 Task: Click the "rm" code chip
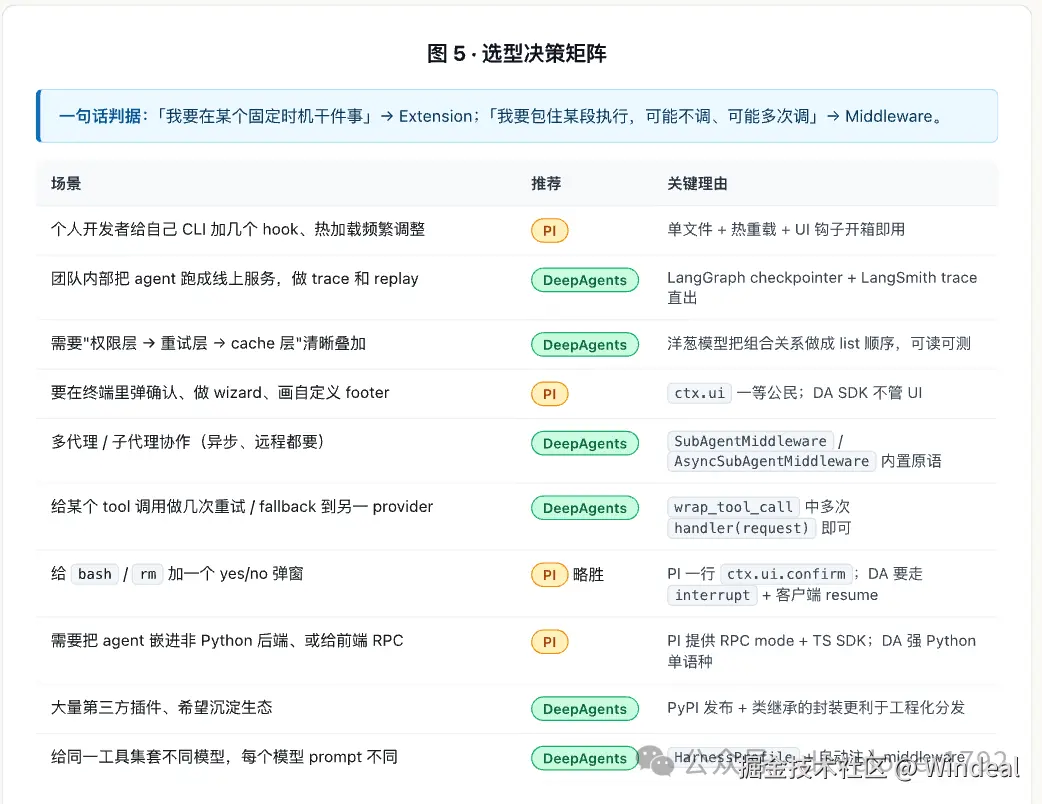(x=148, y=573)
